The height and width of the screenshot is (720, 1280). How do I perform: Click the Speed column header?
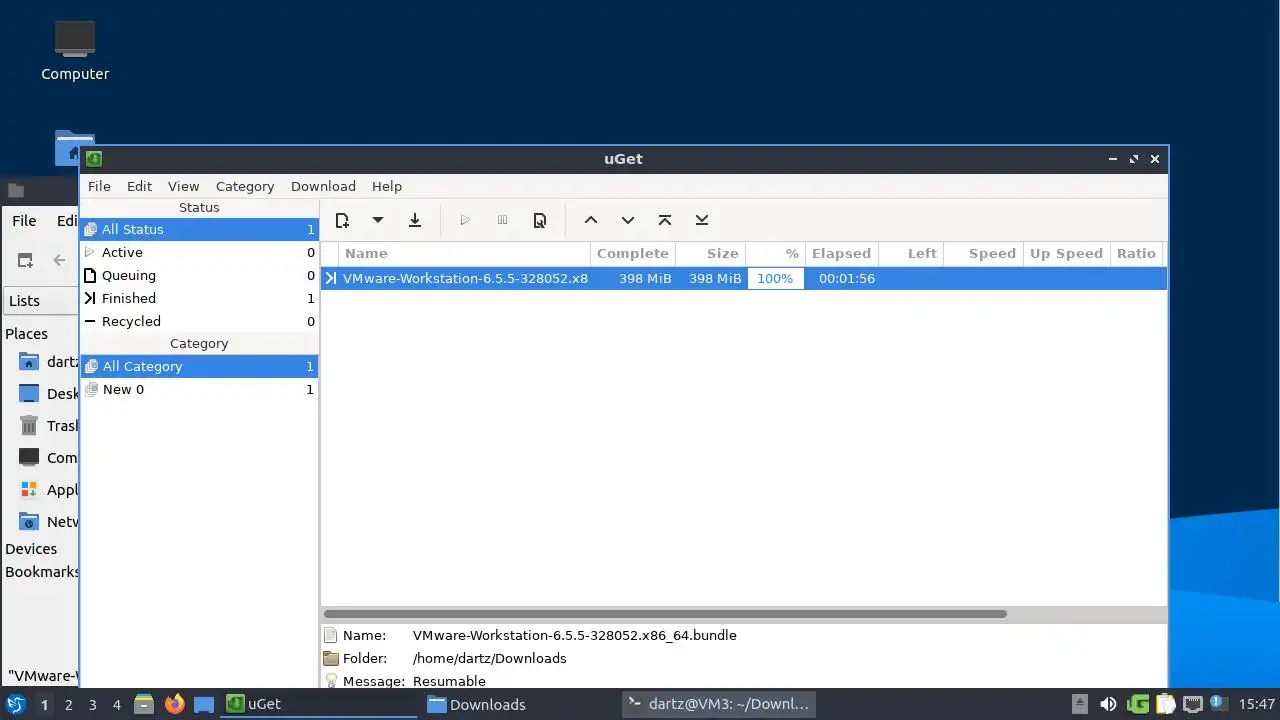pyautogui.click(x=983, y=253)
